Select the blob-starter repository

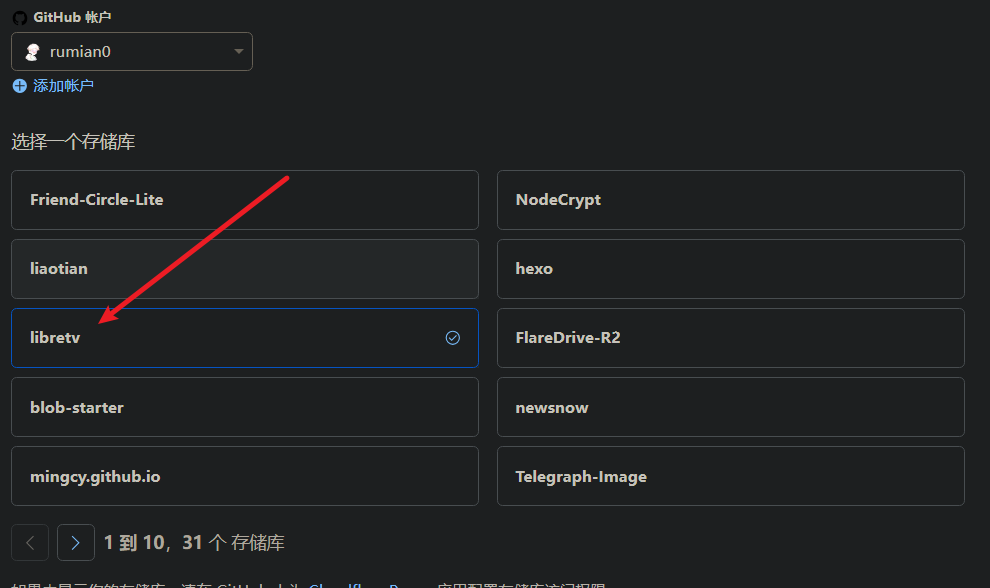point(244,407)
